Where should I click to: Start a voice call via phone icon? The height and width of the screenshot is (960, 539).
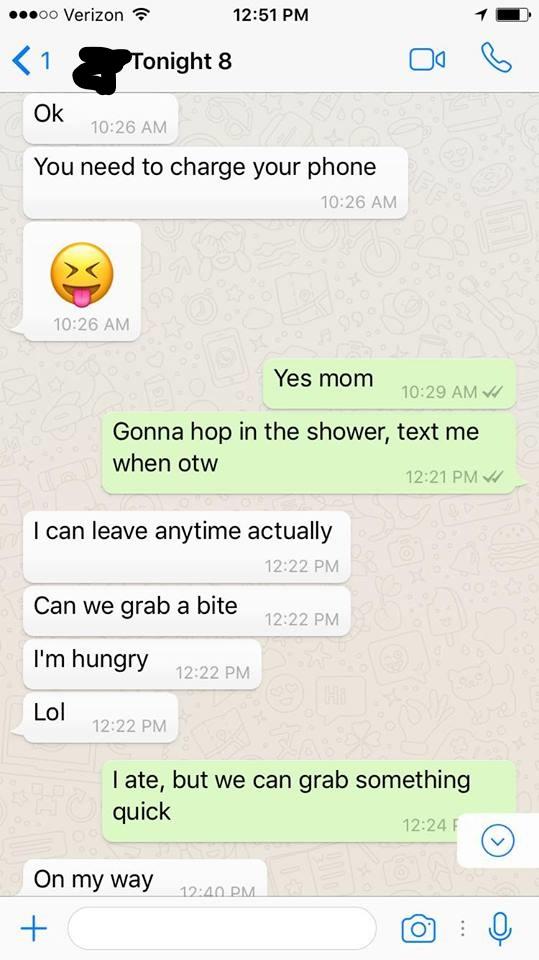pos(496,58)
